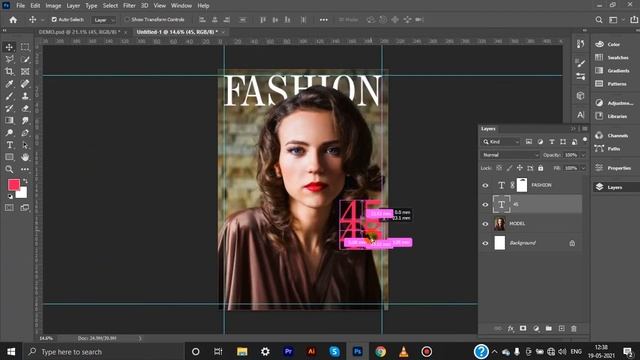Screen dimensions: 640x360
Task: Open the Color panel
Action: [x=614, y=44]
